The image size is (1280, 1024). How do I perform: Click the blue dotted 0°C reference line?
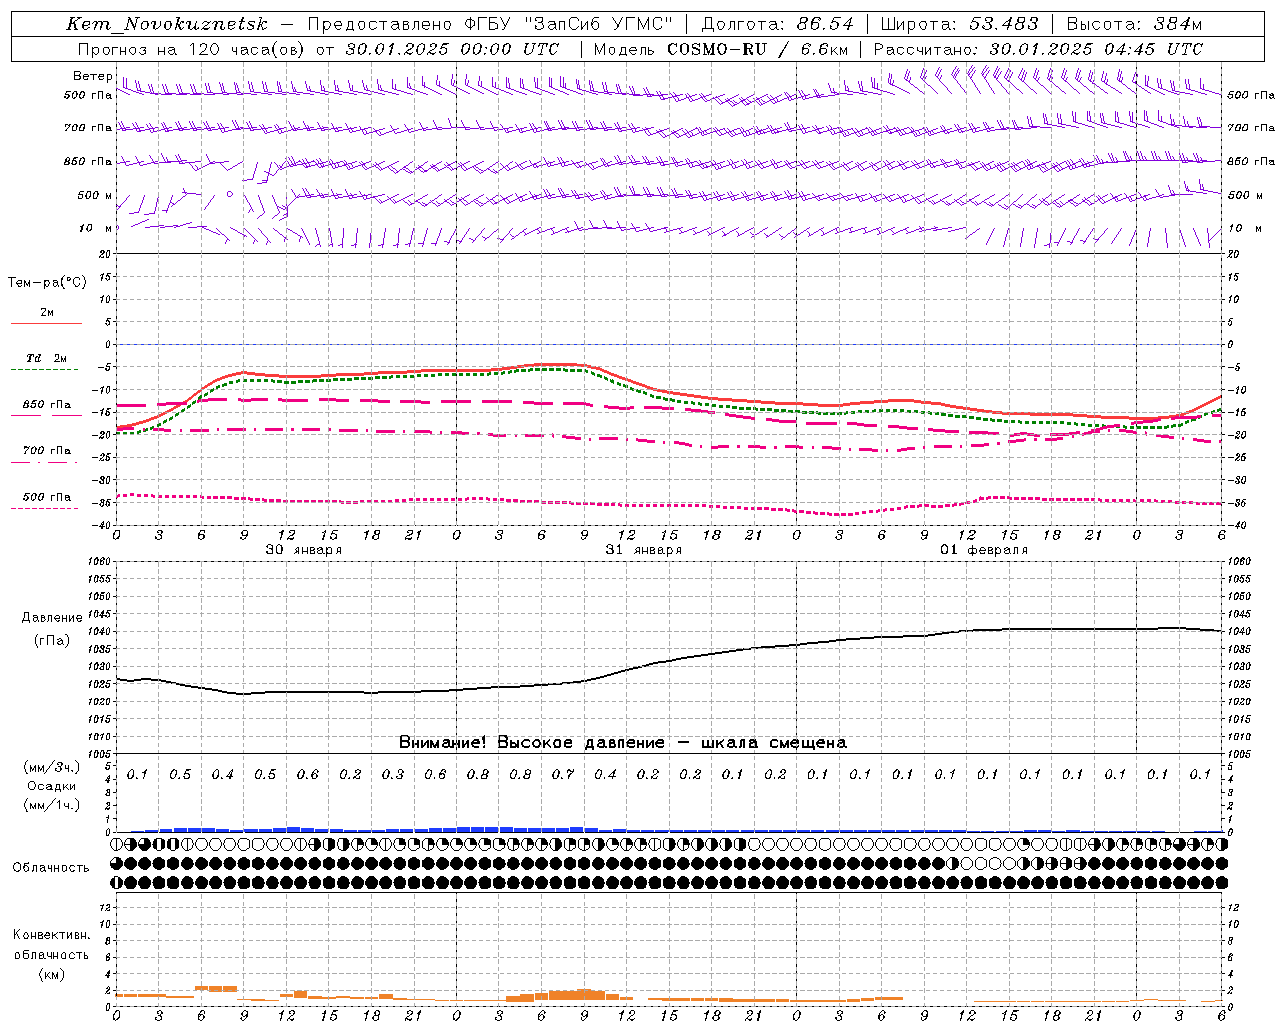[669, 344]
